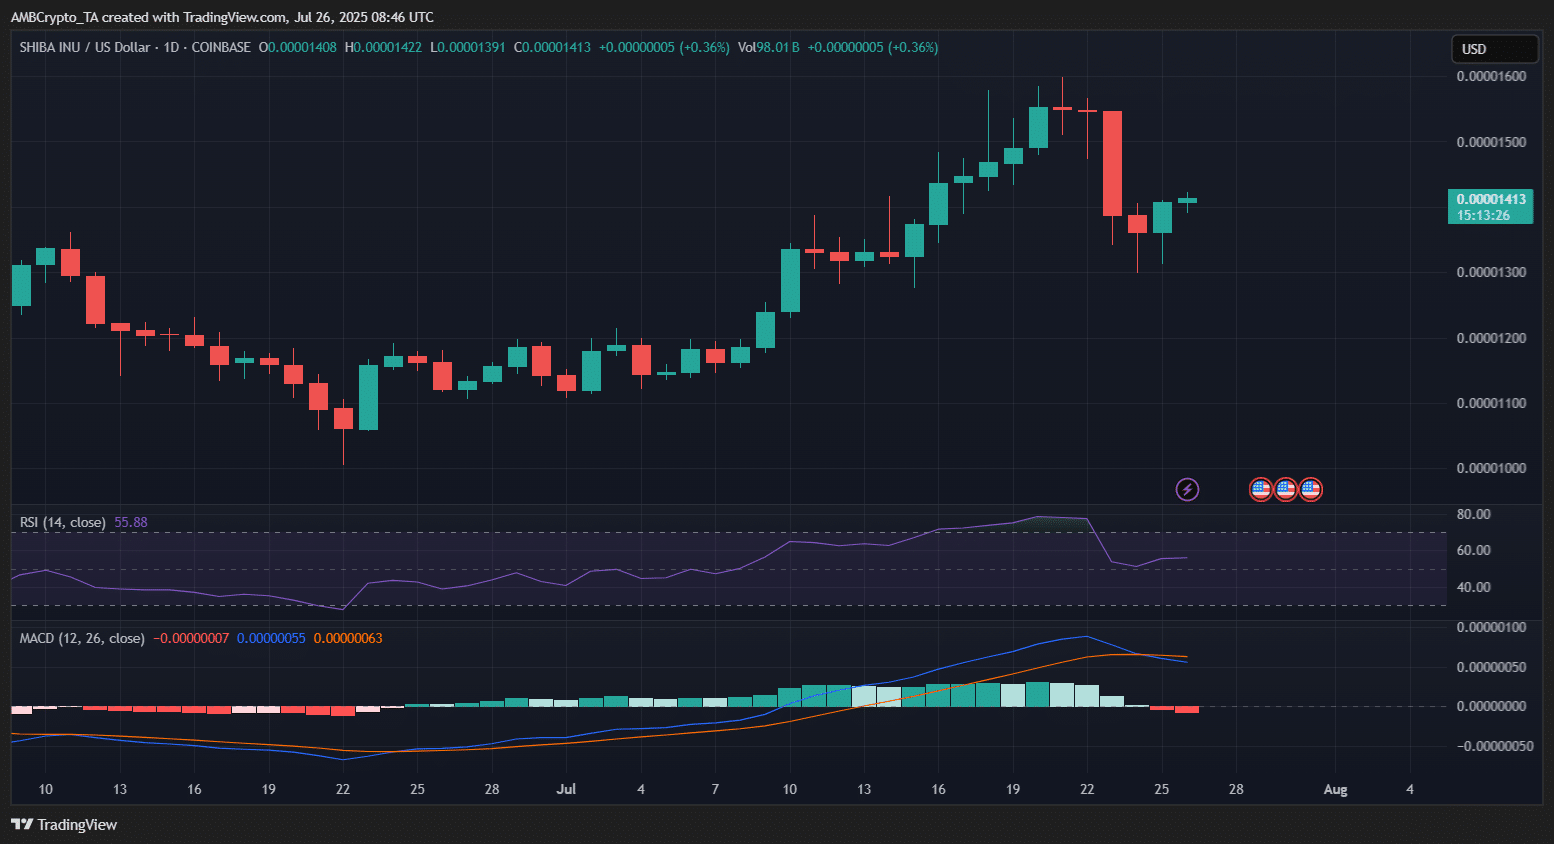Click the SHIBA INU / US Dollar symbol title
This screenshot has width=1554, height=844.
tap(85, 47)
